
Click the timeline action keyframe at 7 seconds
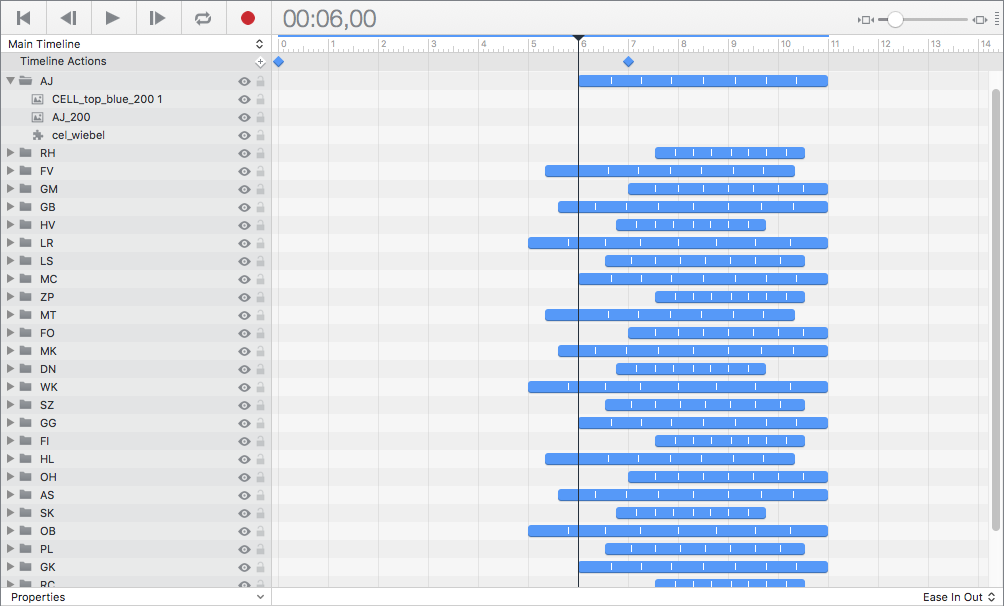pos(628,61)
